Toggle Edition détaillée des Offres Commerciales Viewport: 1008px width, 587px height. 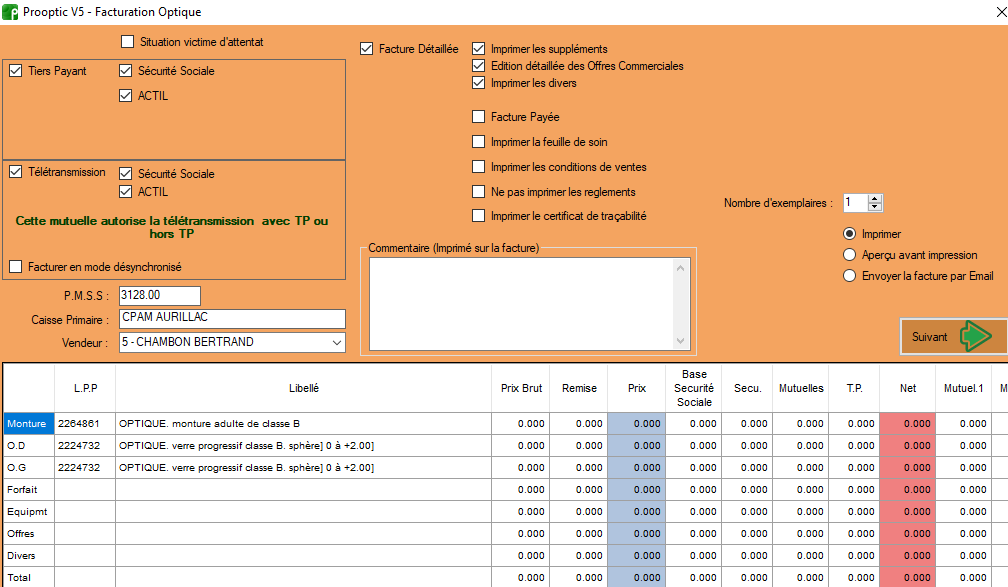[478, 66]
